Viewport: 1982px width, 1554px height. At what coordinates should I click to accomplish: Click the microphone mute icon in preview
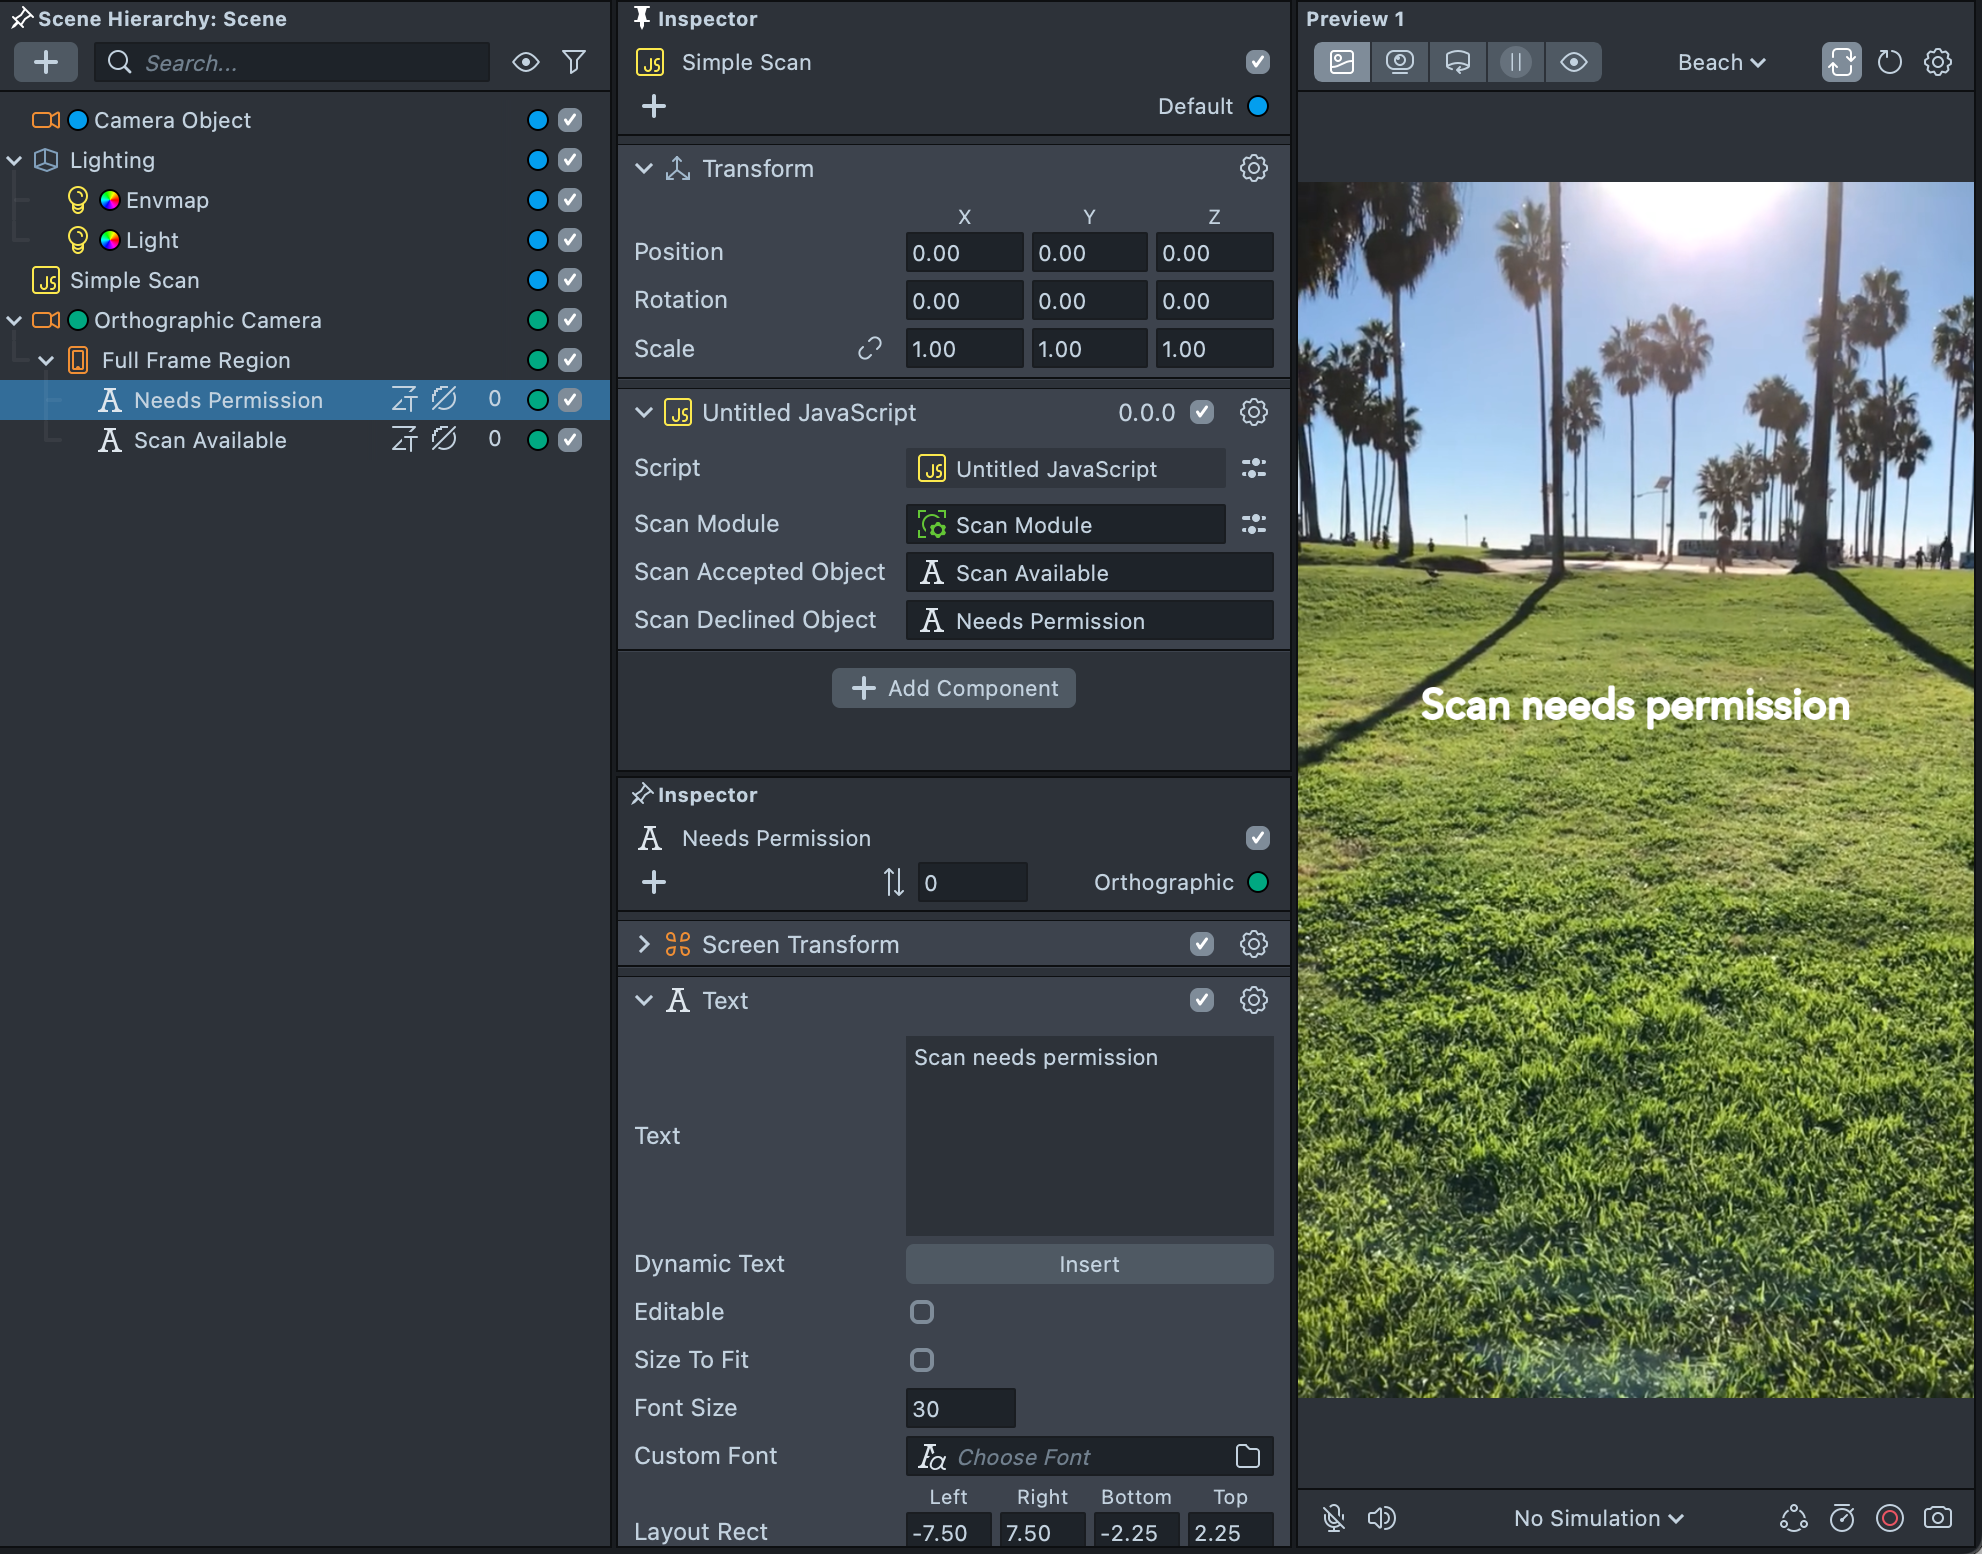coord(1333,1518)
